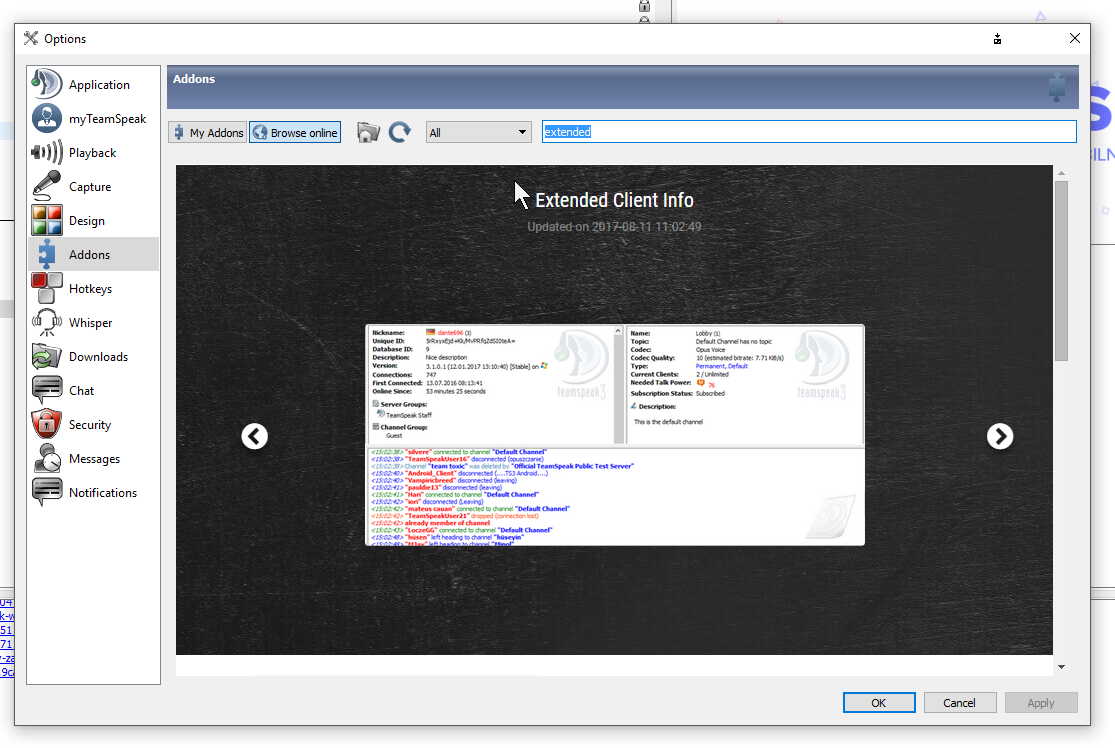This screenshot has height=748, width=1115.
Task: Click the open addons folder icon
Action: click(x=369, y=132)
